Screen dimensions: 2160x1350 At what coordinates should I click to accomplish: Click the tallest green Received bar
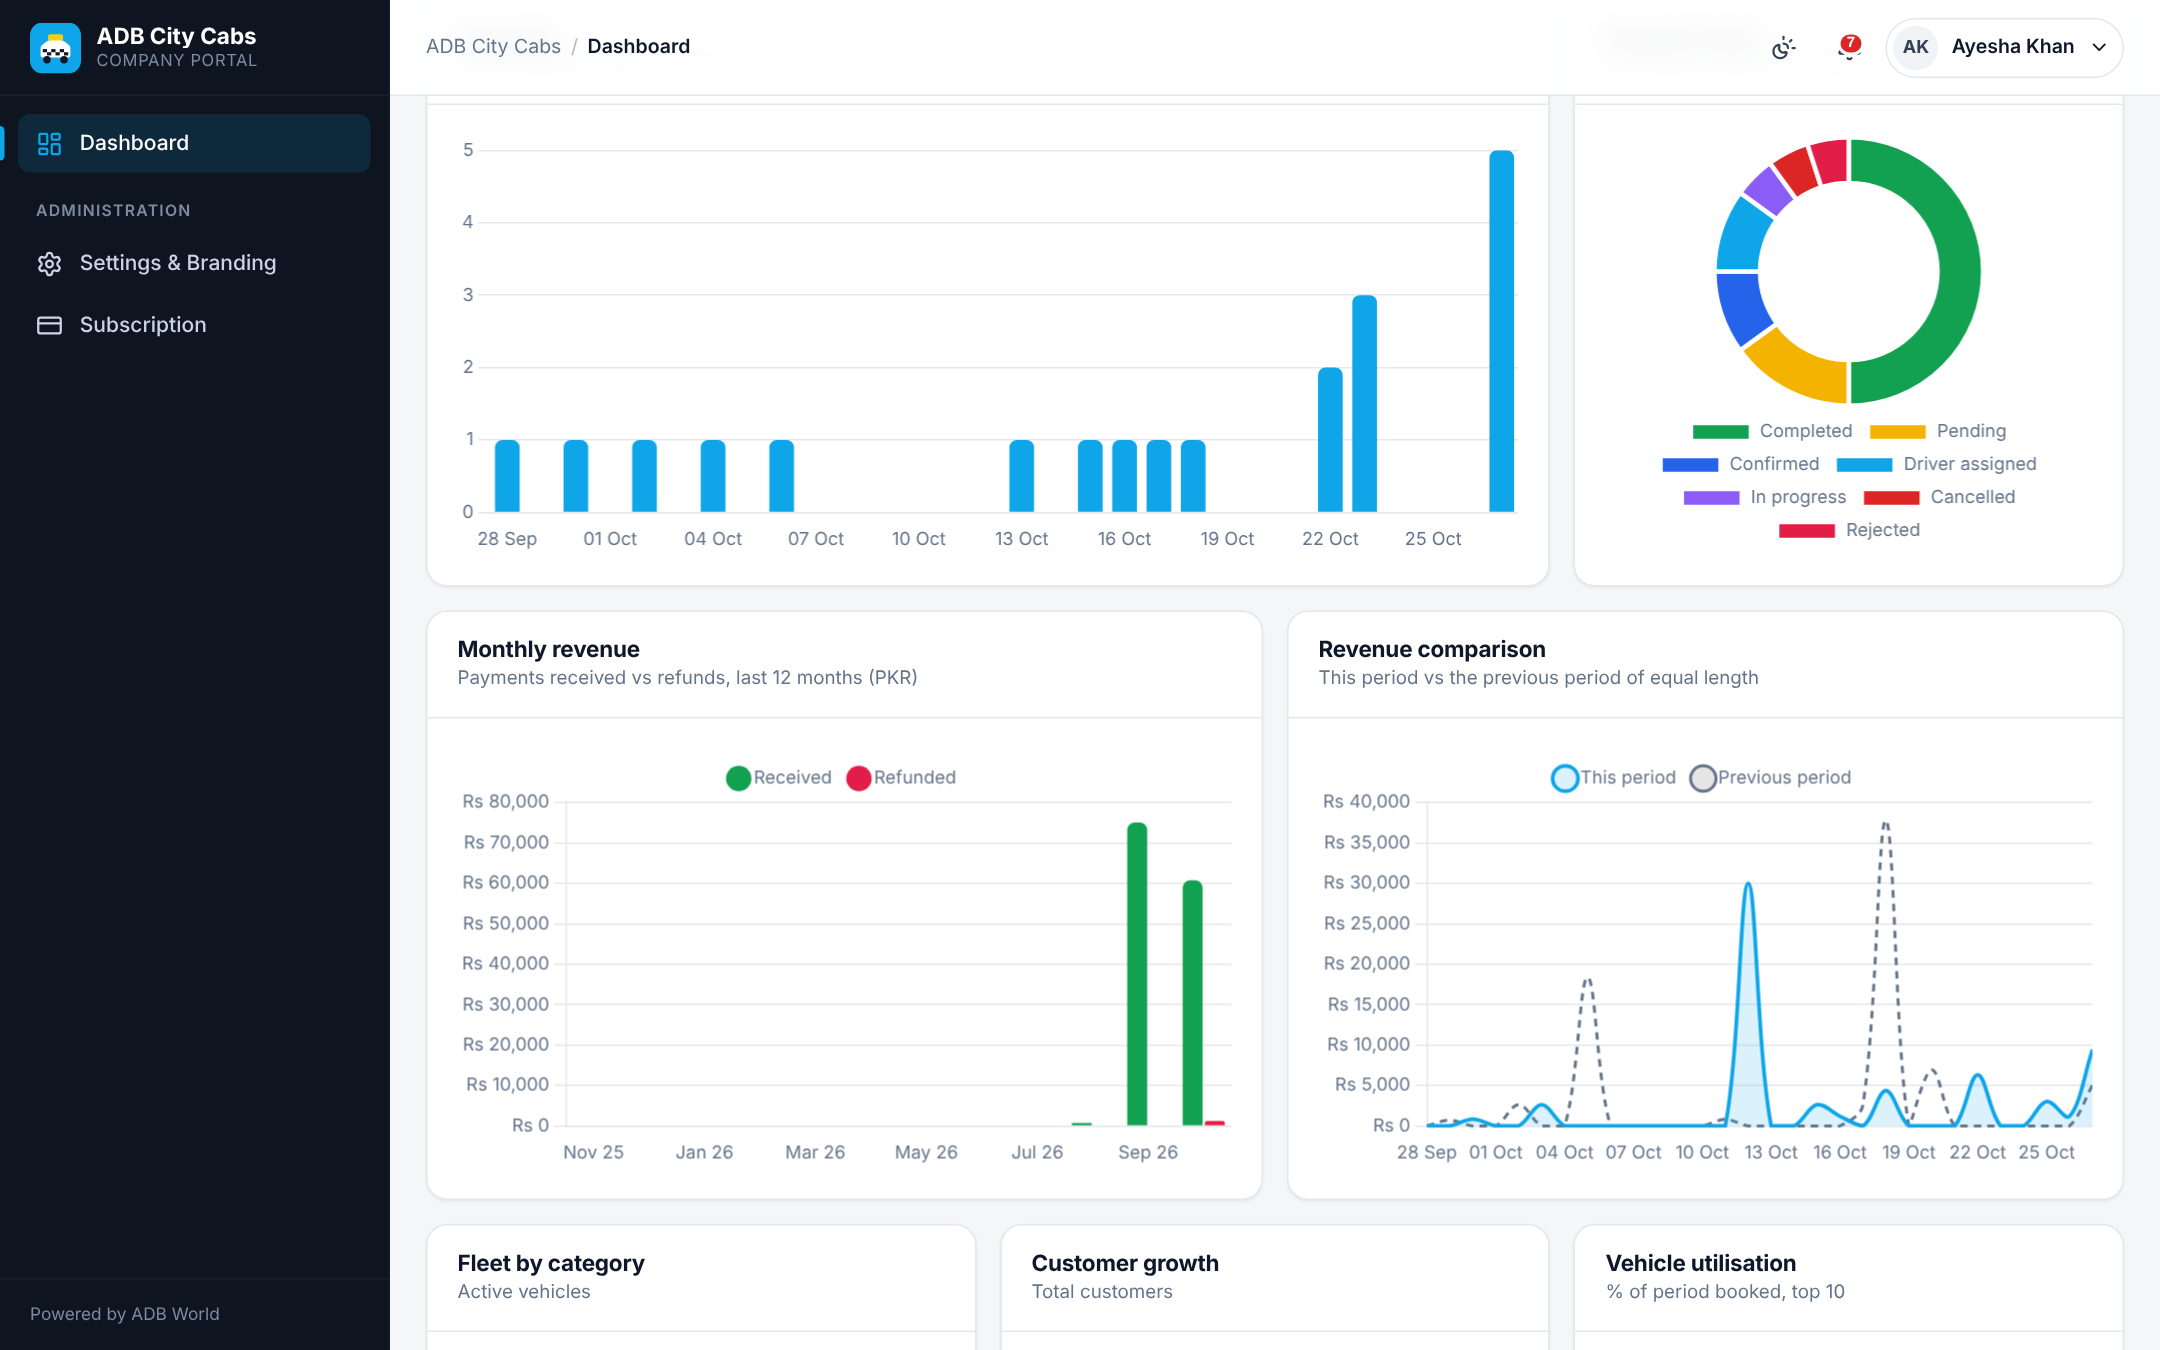1137,974
